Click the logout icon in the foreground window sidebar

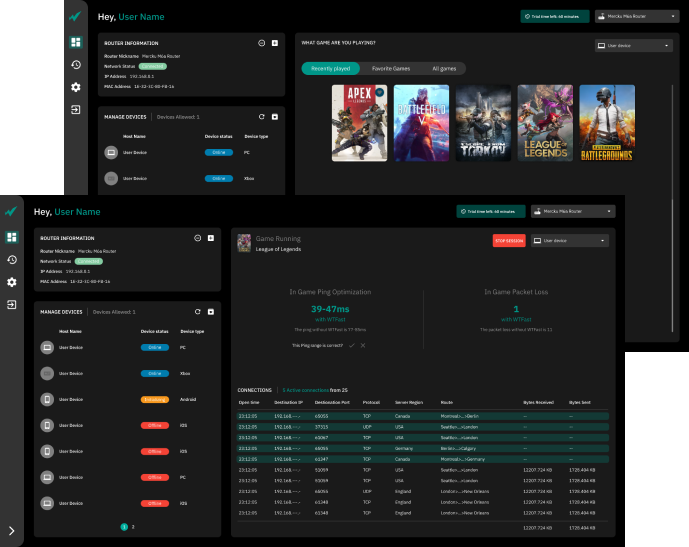coord(12,304)
